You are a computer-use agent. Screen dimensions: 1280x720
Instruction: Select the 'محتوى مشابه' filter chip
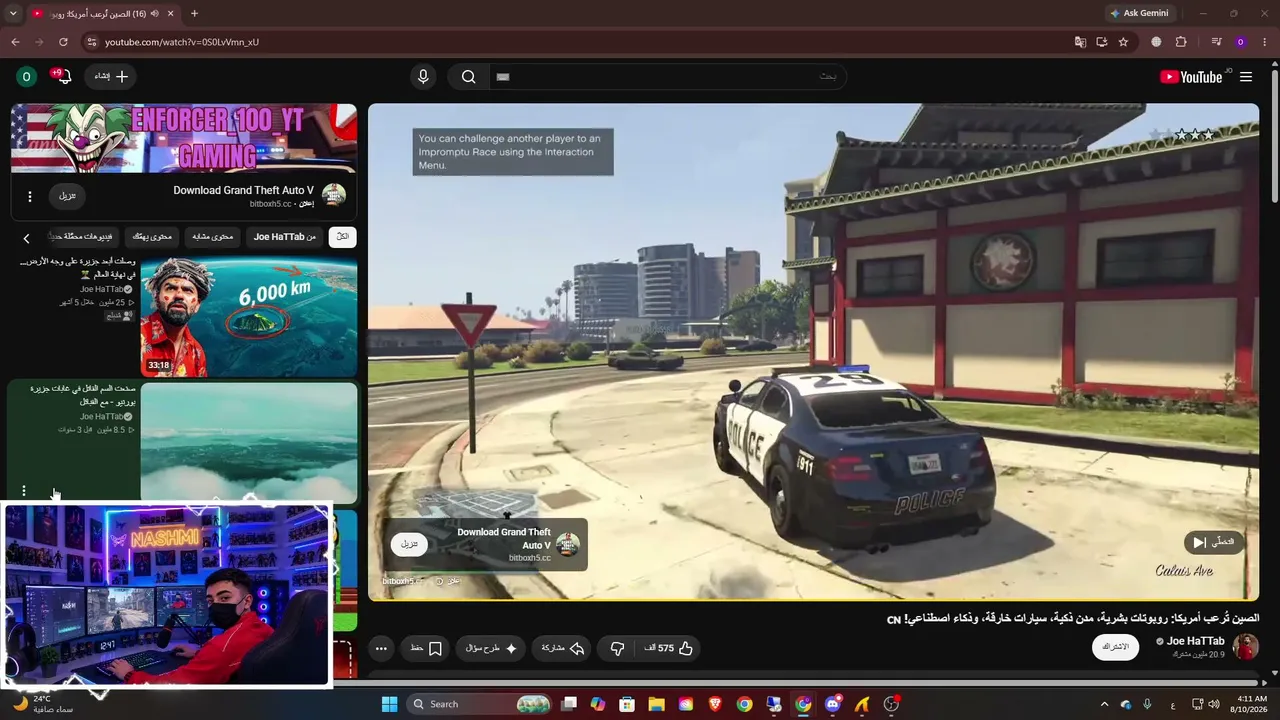(212, 237)
